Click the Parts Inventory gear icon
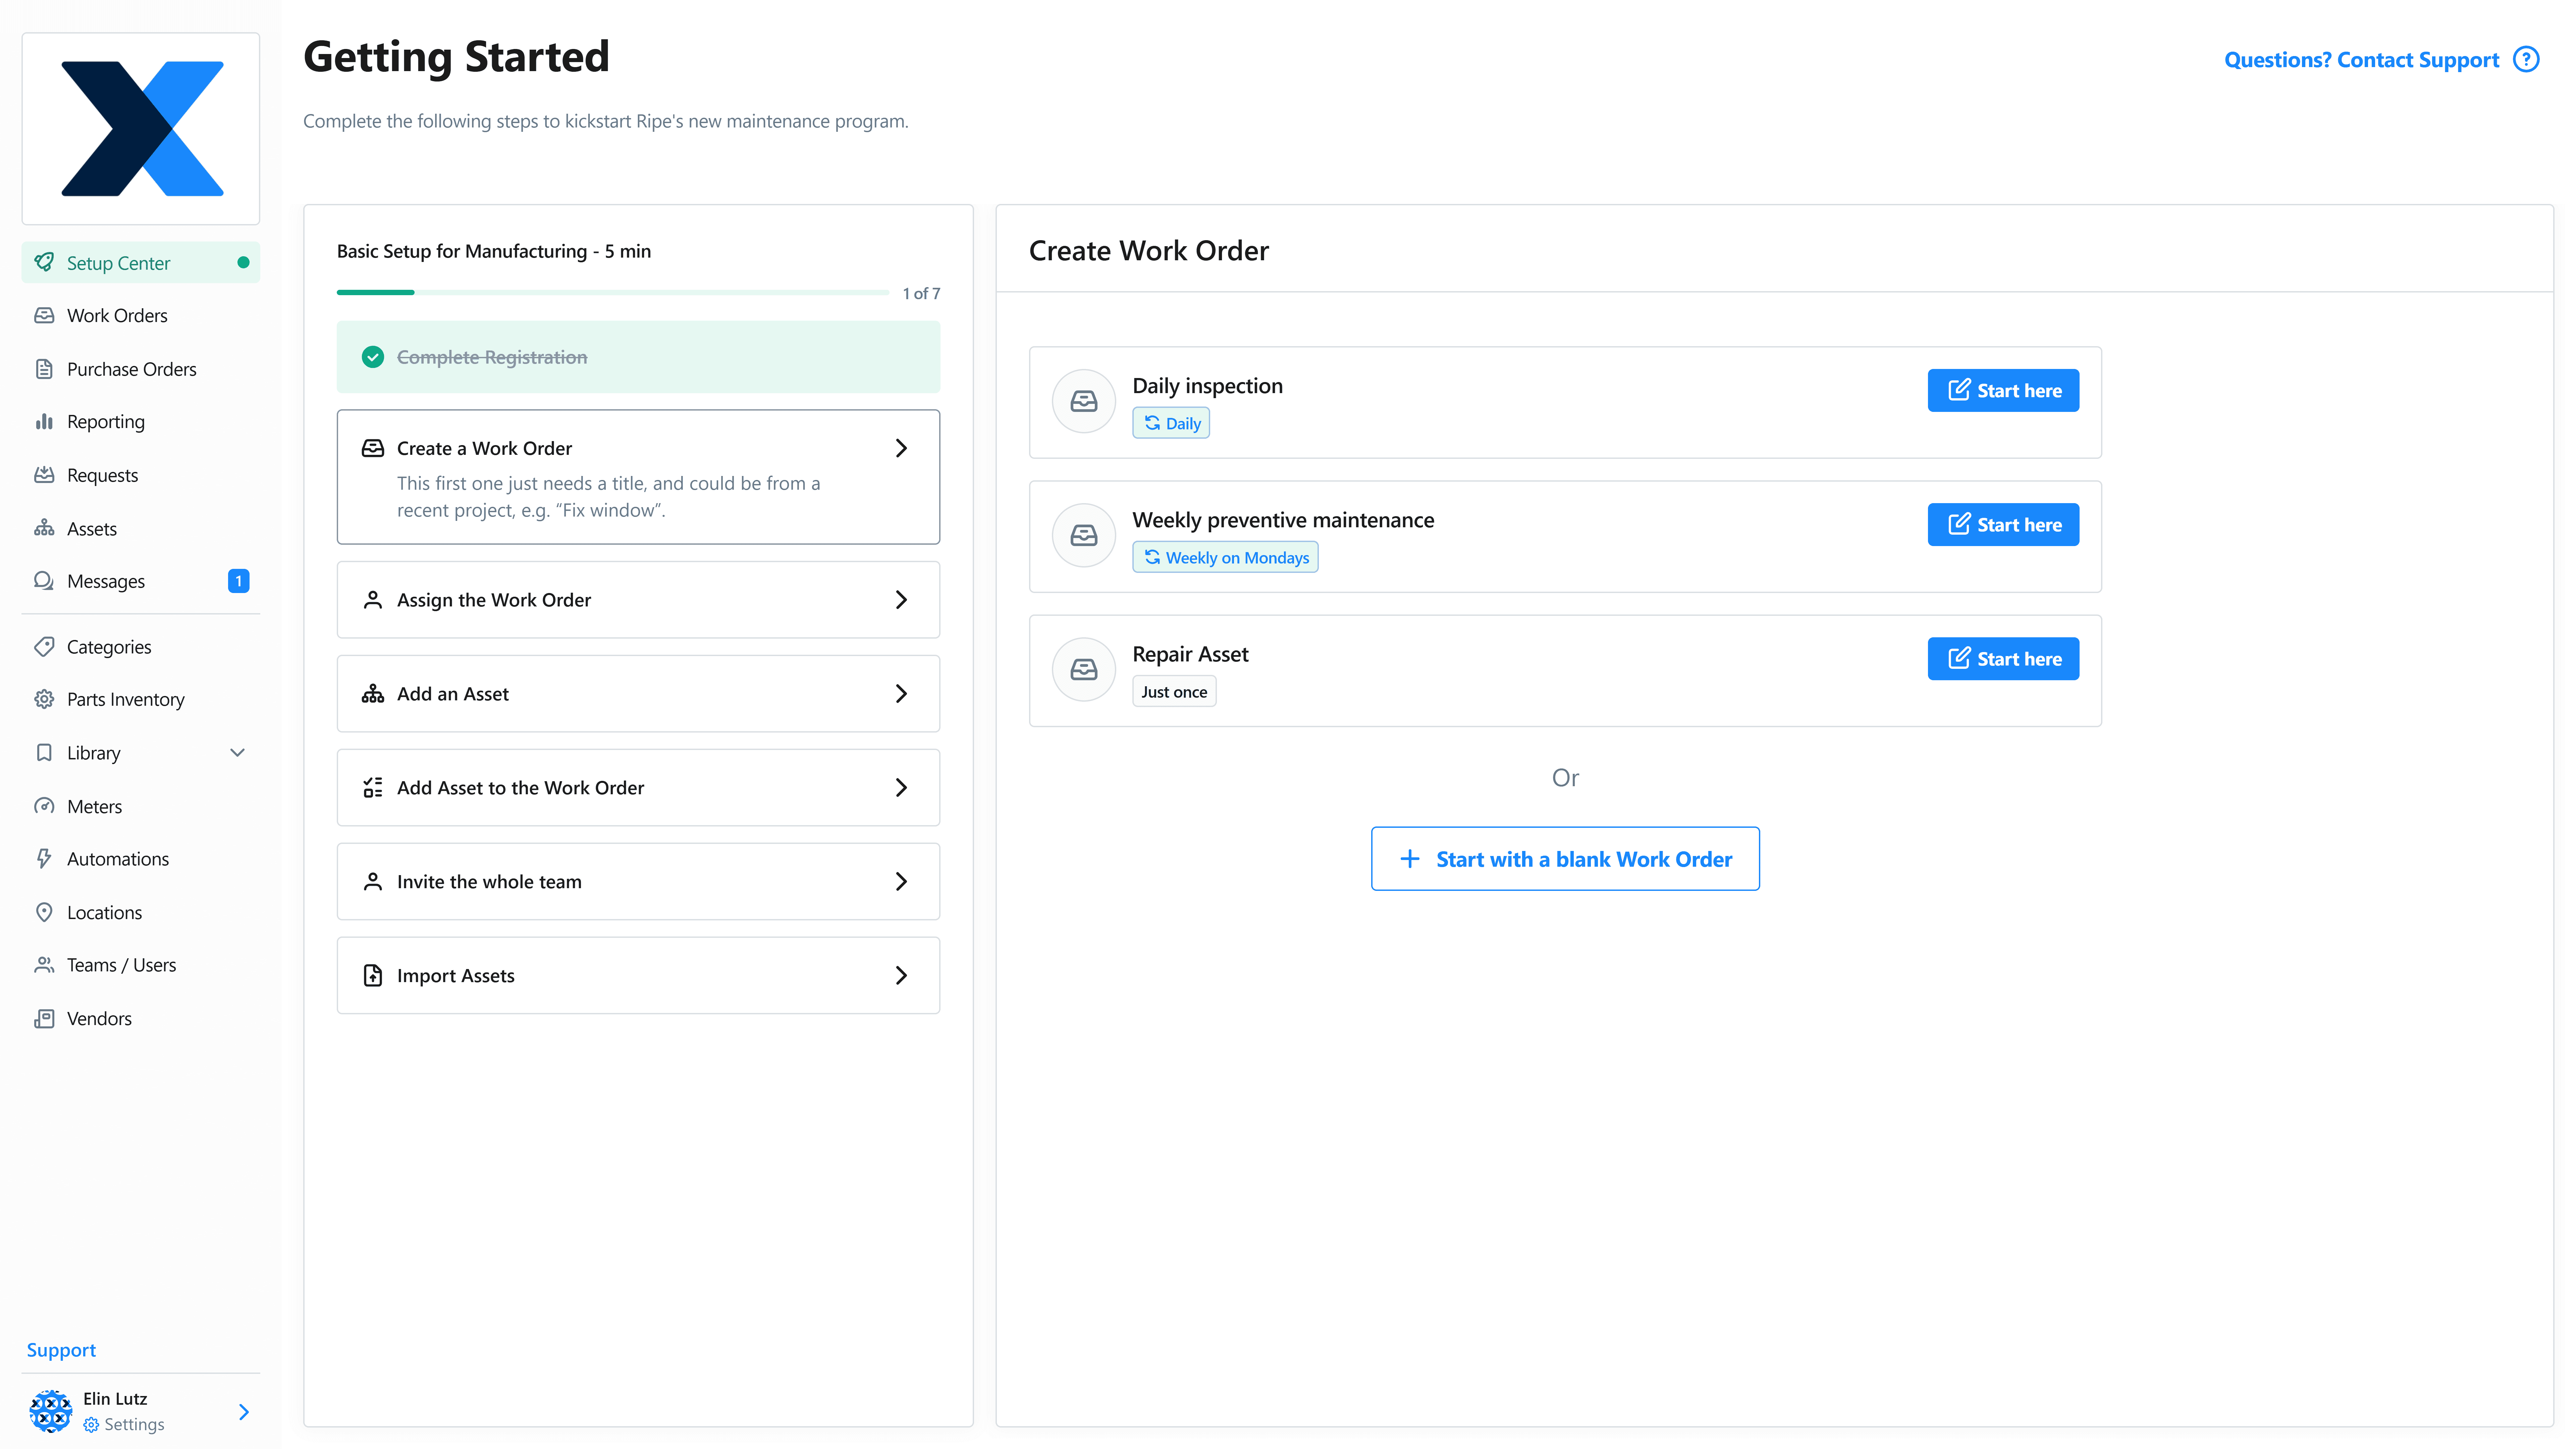The height and width of the screenshot is (1449, 2576). pos(44,699)
